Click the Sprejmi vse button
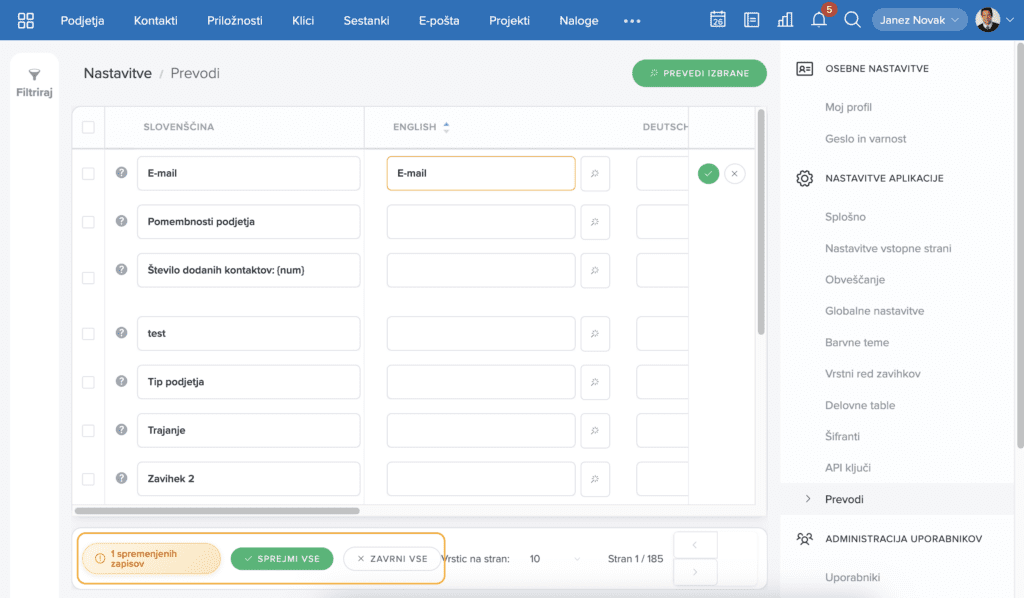The image size is (1024, 598). (282, 559)
